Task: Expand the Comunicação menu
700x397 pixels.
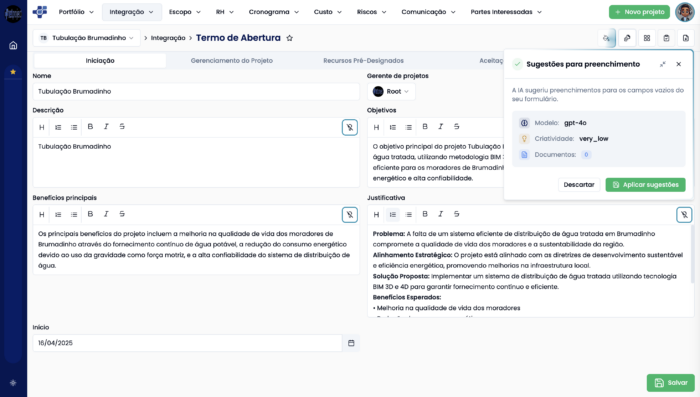Action: 428,12
